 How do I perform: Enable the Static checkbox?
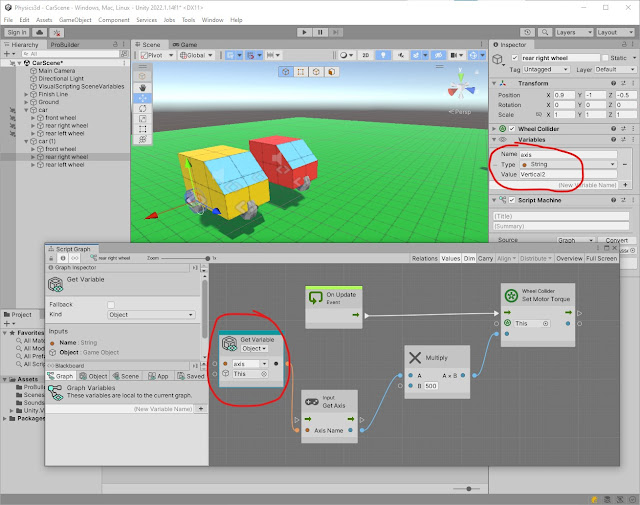[x=605, y=58]
